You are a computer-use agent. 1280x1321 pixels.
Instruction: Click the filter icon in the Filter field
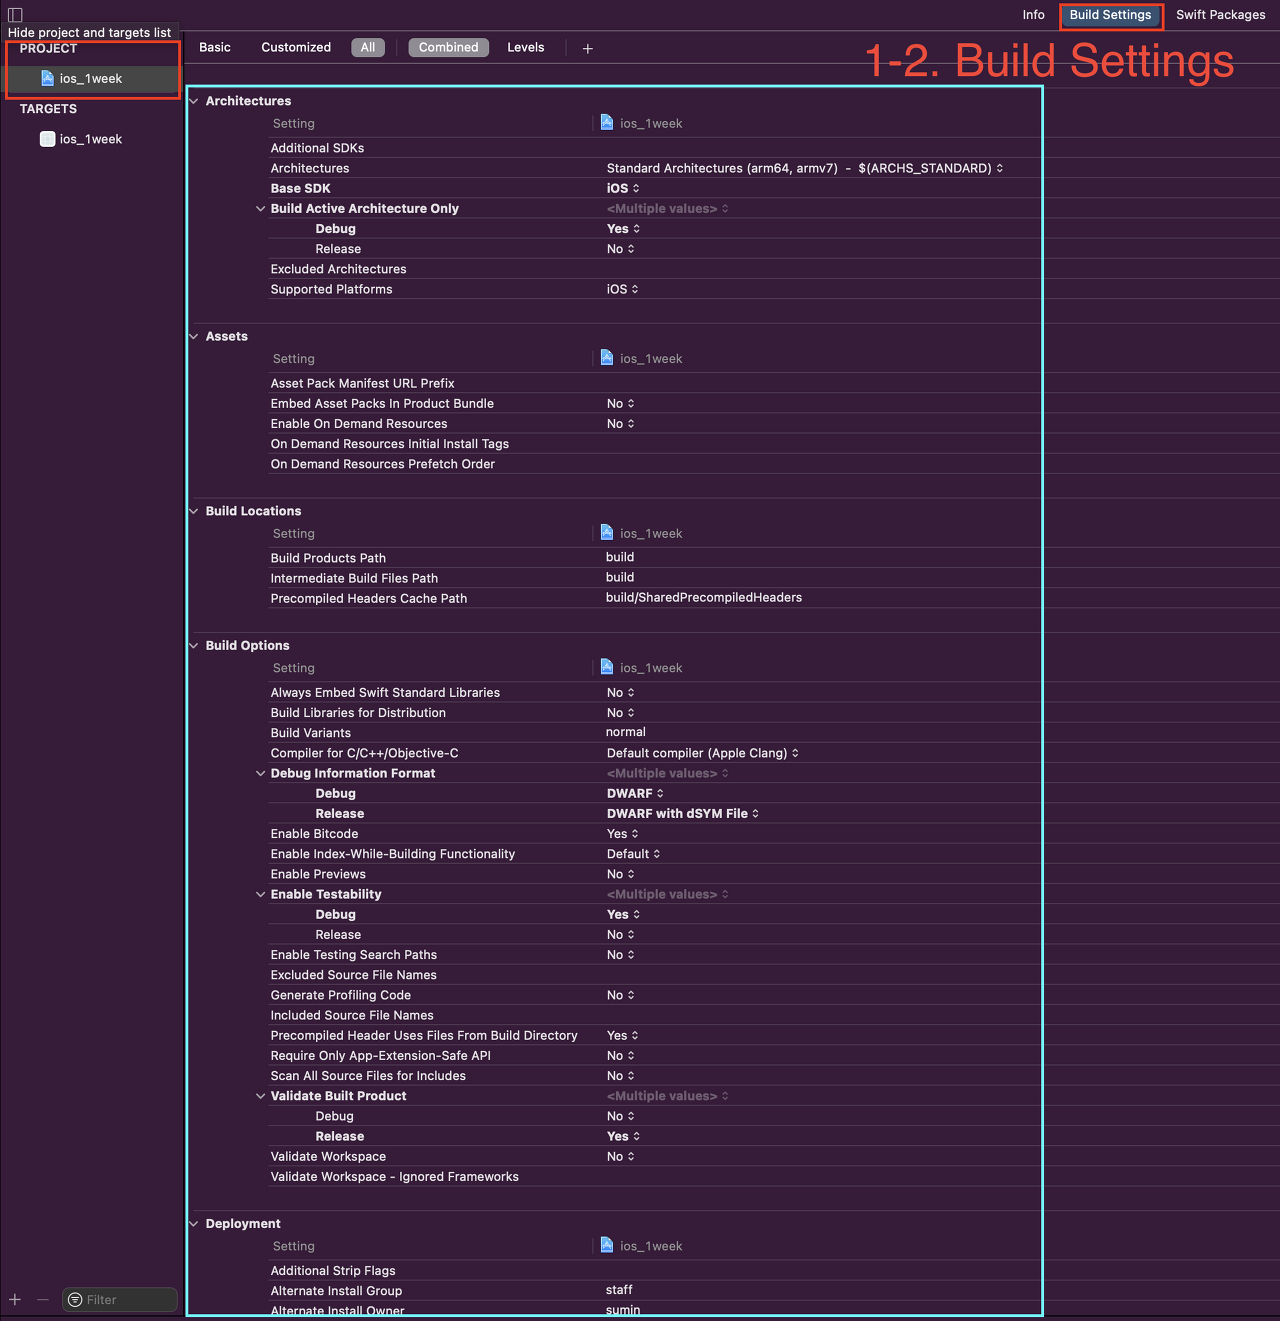coord(75,1300)
